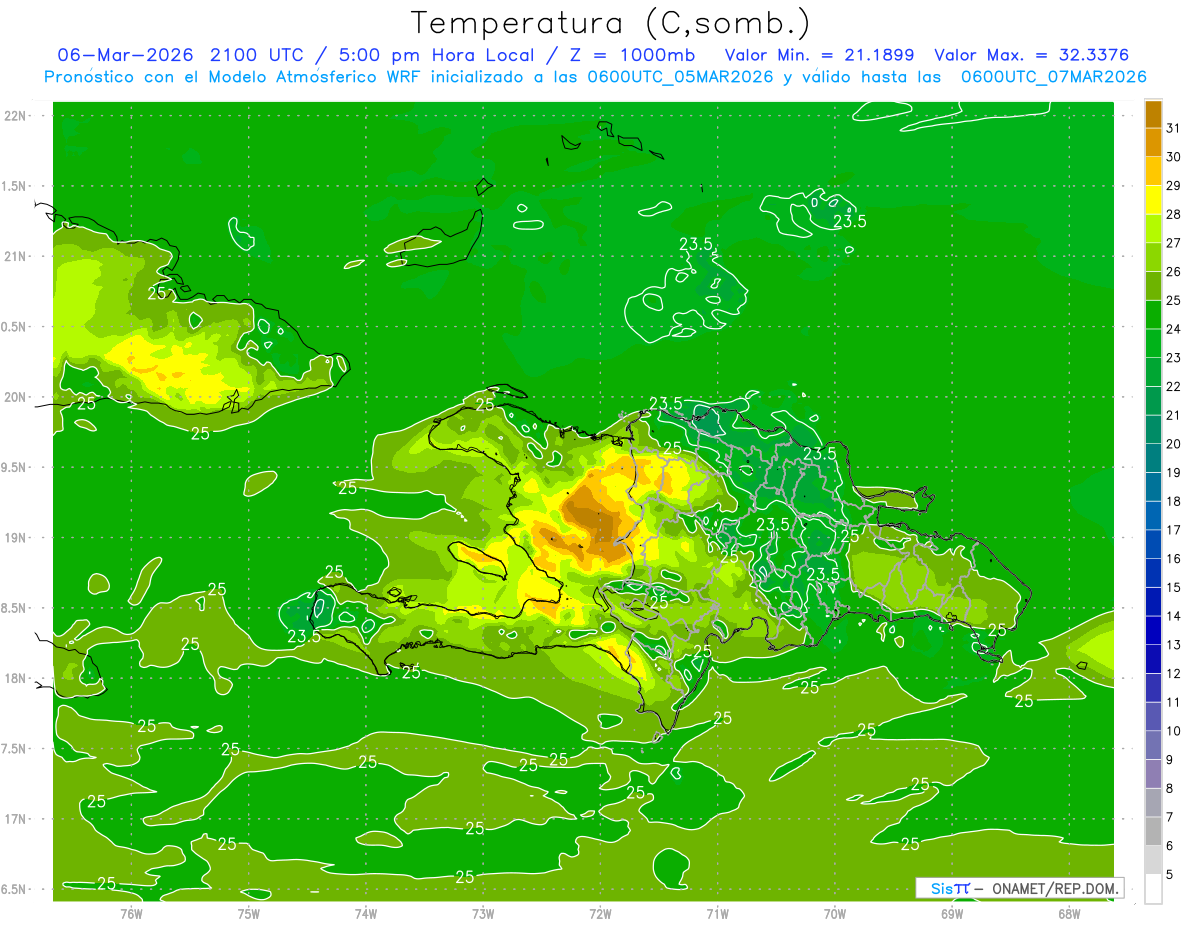Click the "13" label on the color scale
1200x927 pixels.
[x=1173, y=645]
